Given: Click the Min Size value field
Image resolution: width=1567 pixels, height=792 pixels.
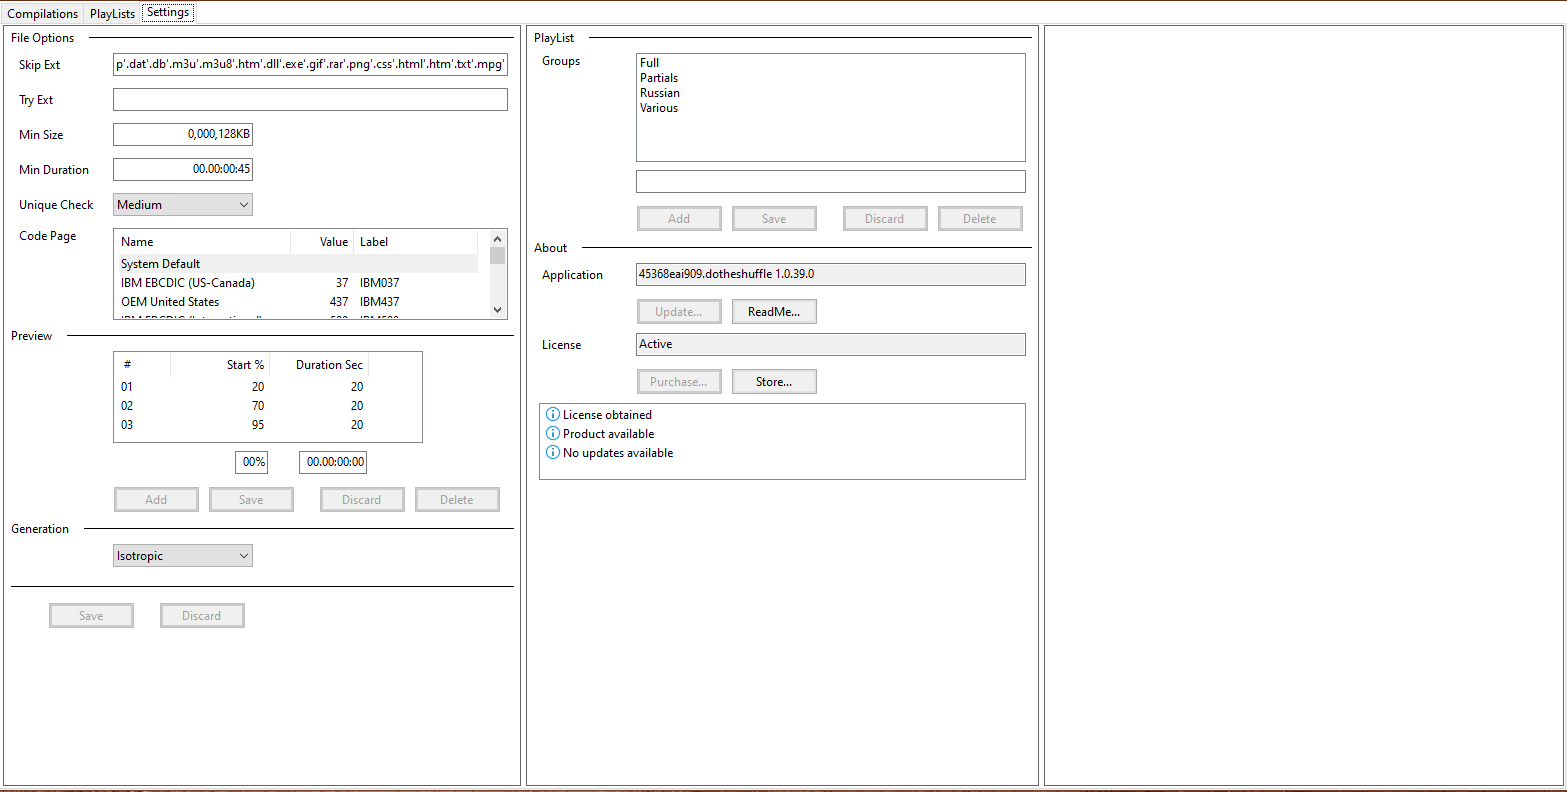Looking at the screenshot, I should (x=183, y=134).
